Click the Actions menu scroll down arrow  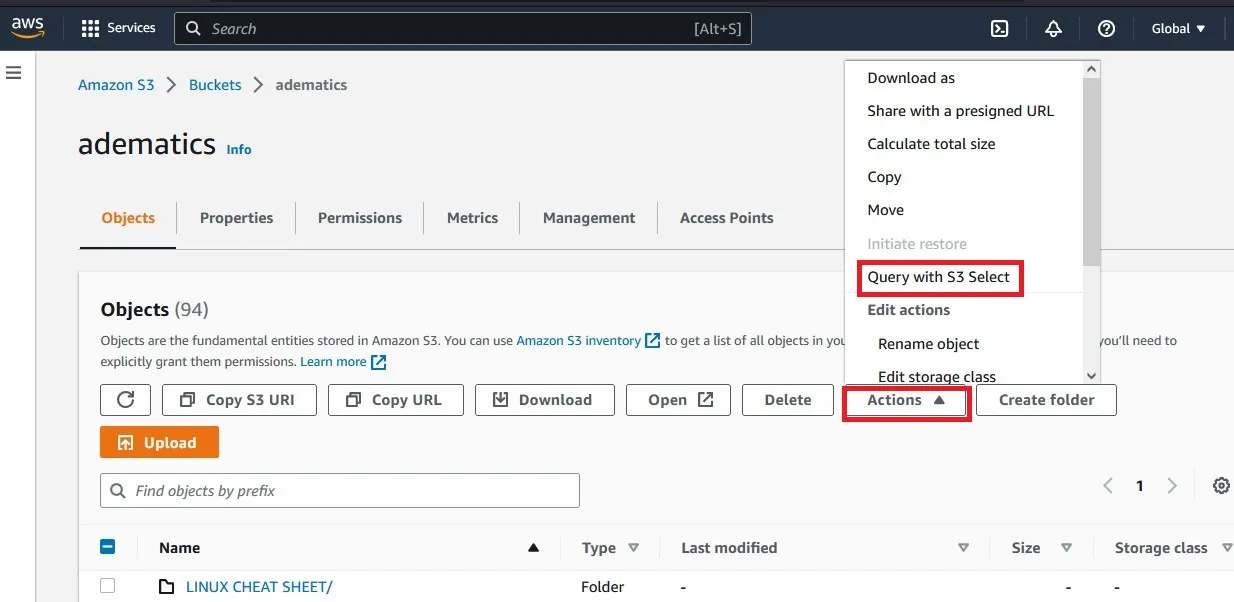click(x=1092, y=376)
